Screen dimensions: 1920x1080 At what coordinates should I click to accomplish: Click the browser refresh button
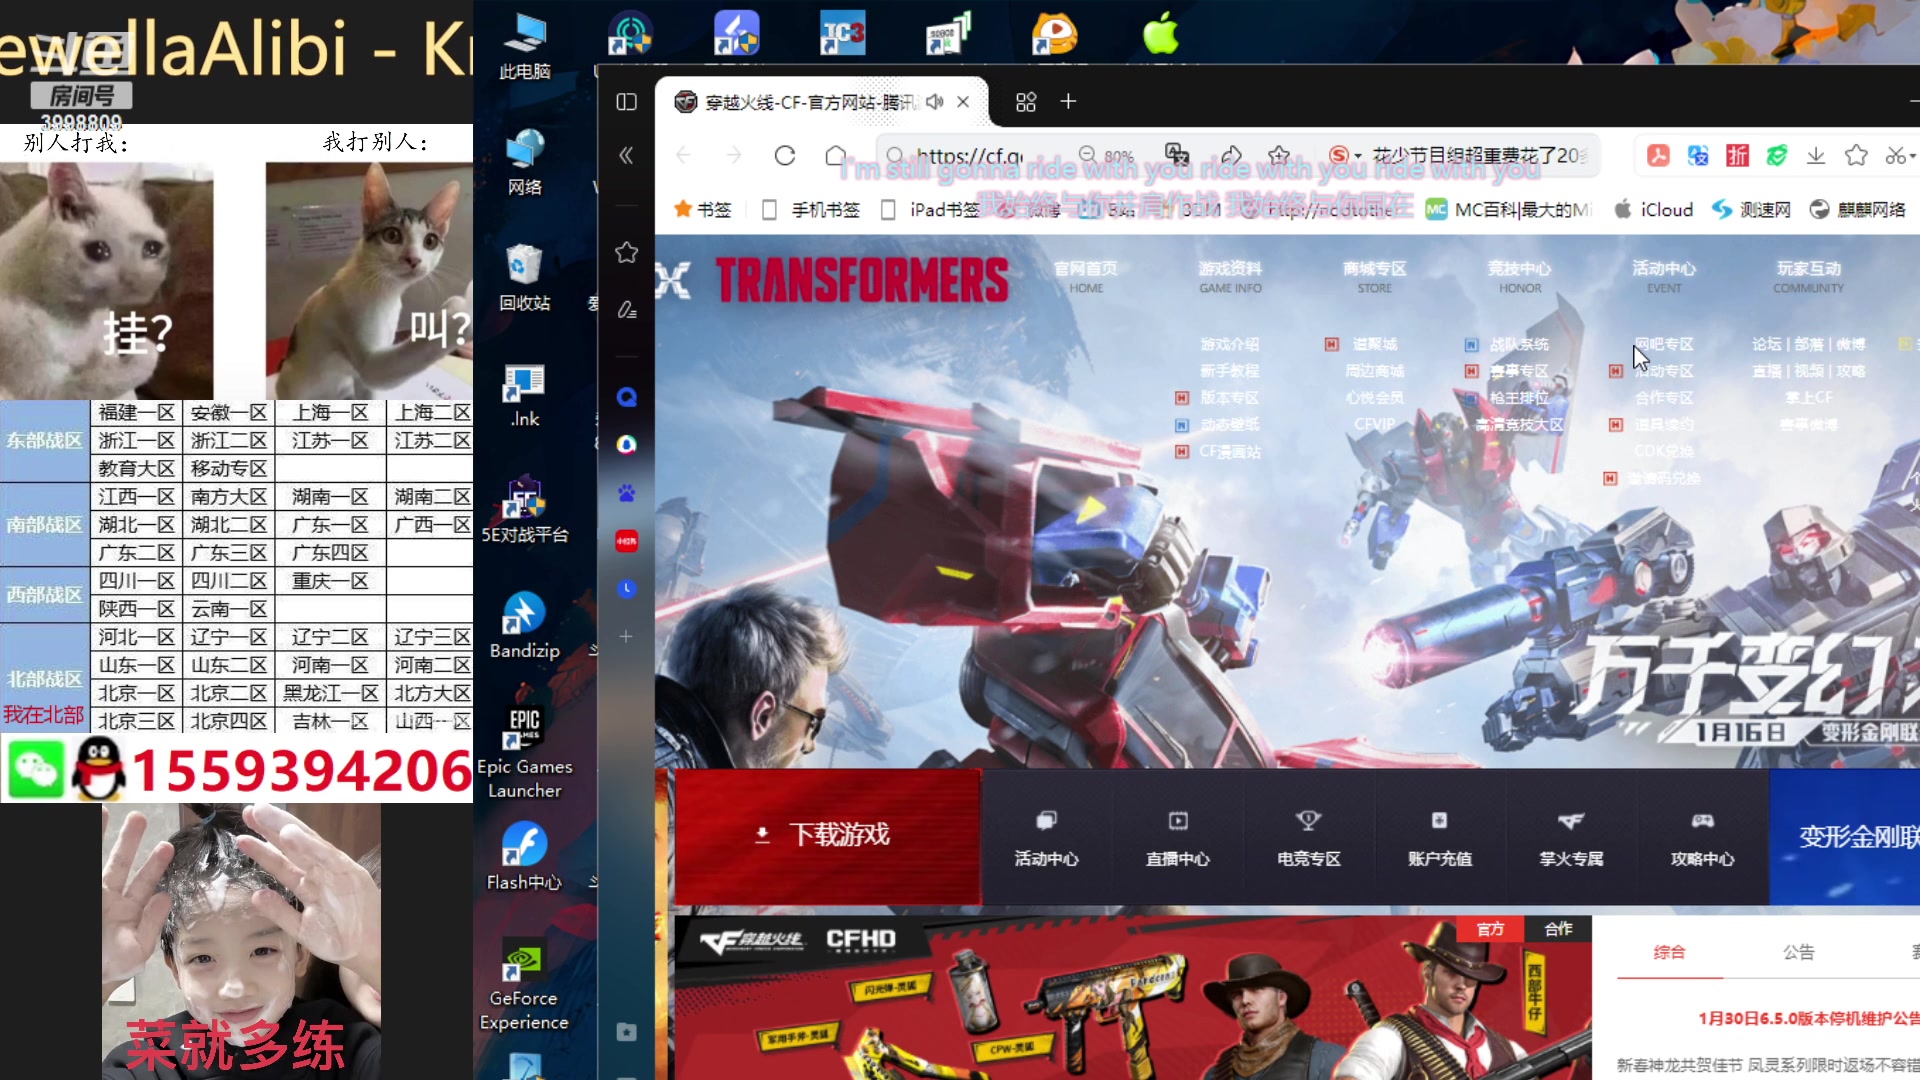[x=785, y=155]
